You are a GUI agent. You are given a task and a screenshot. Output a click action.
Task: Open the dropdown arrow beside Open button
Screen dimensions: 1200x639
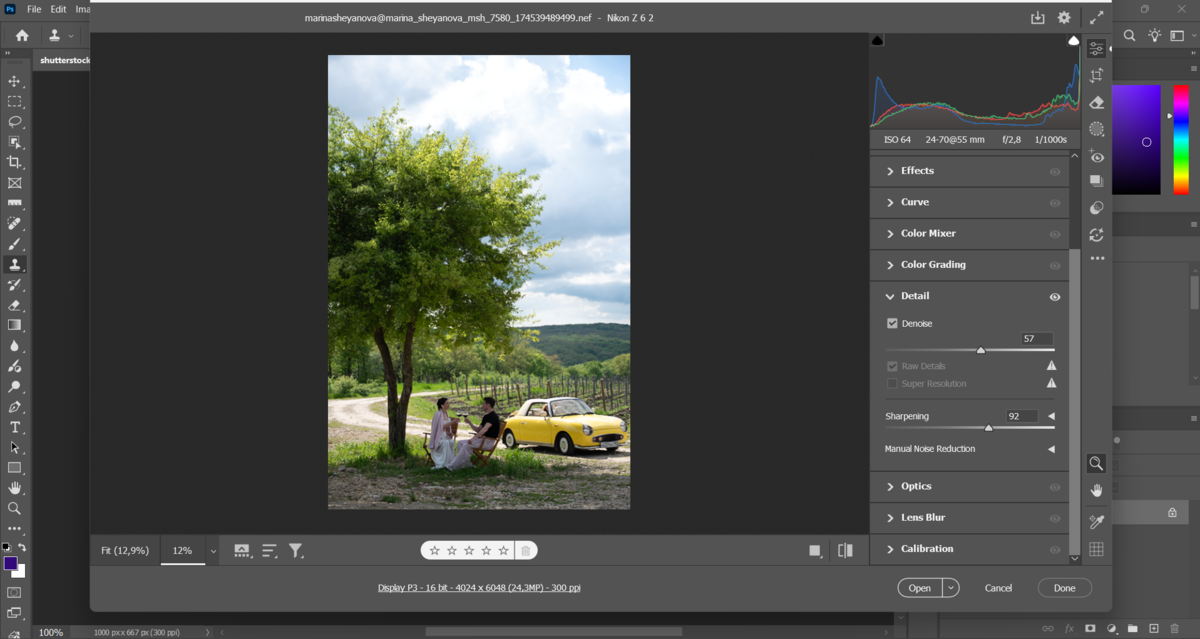(x=951, y=588)
